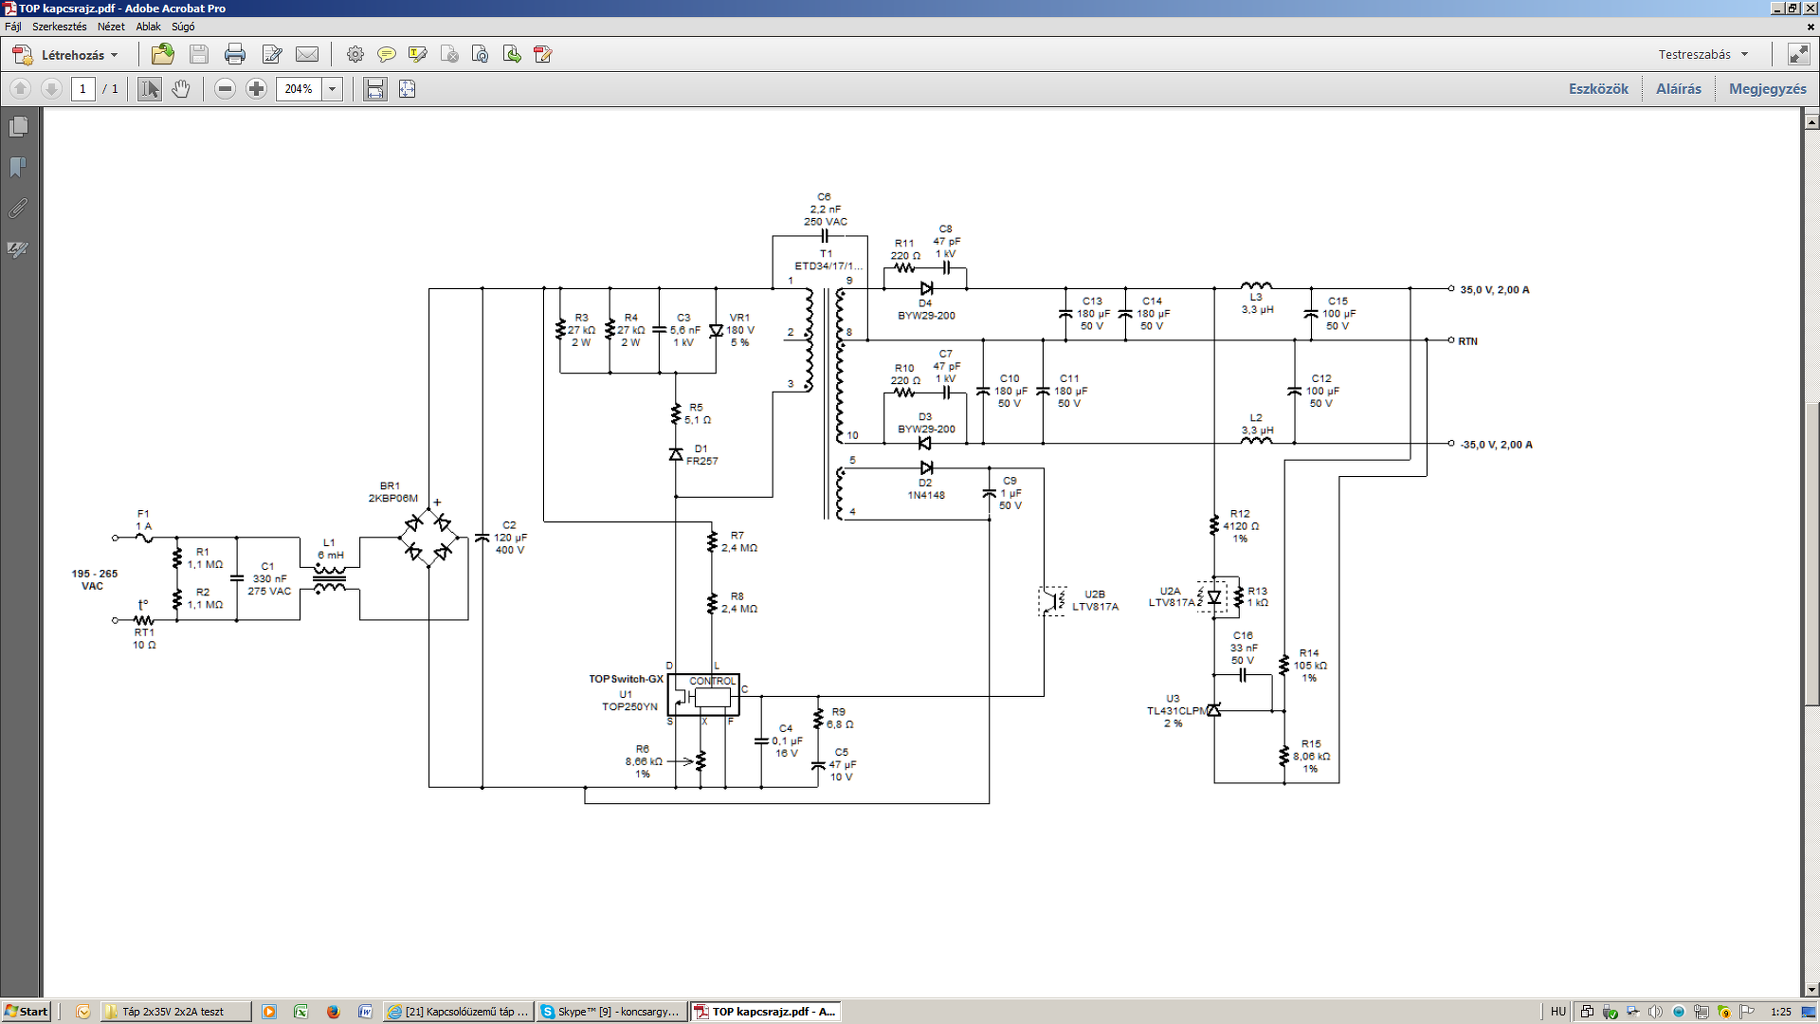Image resolution: width=1820 pixels, height=1024 pixels.
Task: Click the page number input field
Action: [x=83, y=89]
